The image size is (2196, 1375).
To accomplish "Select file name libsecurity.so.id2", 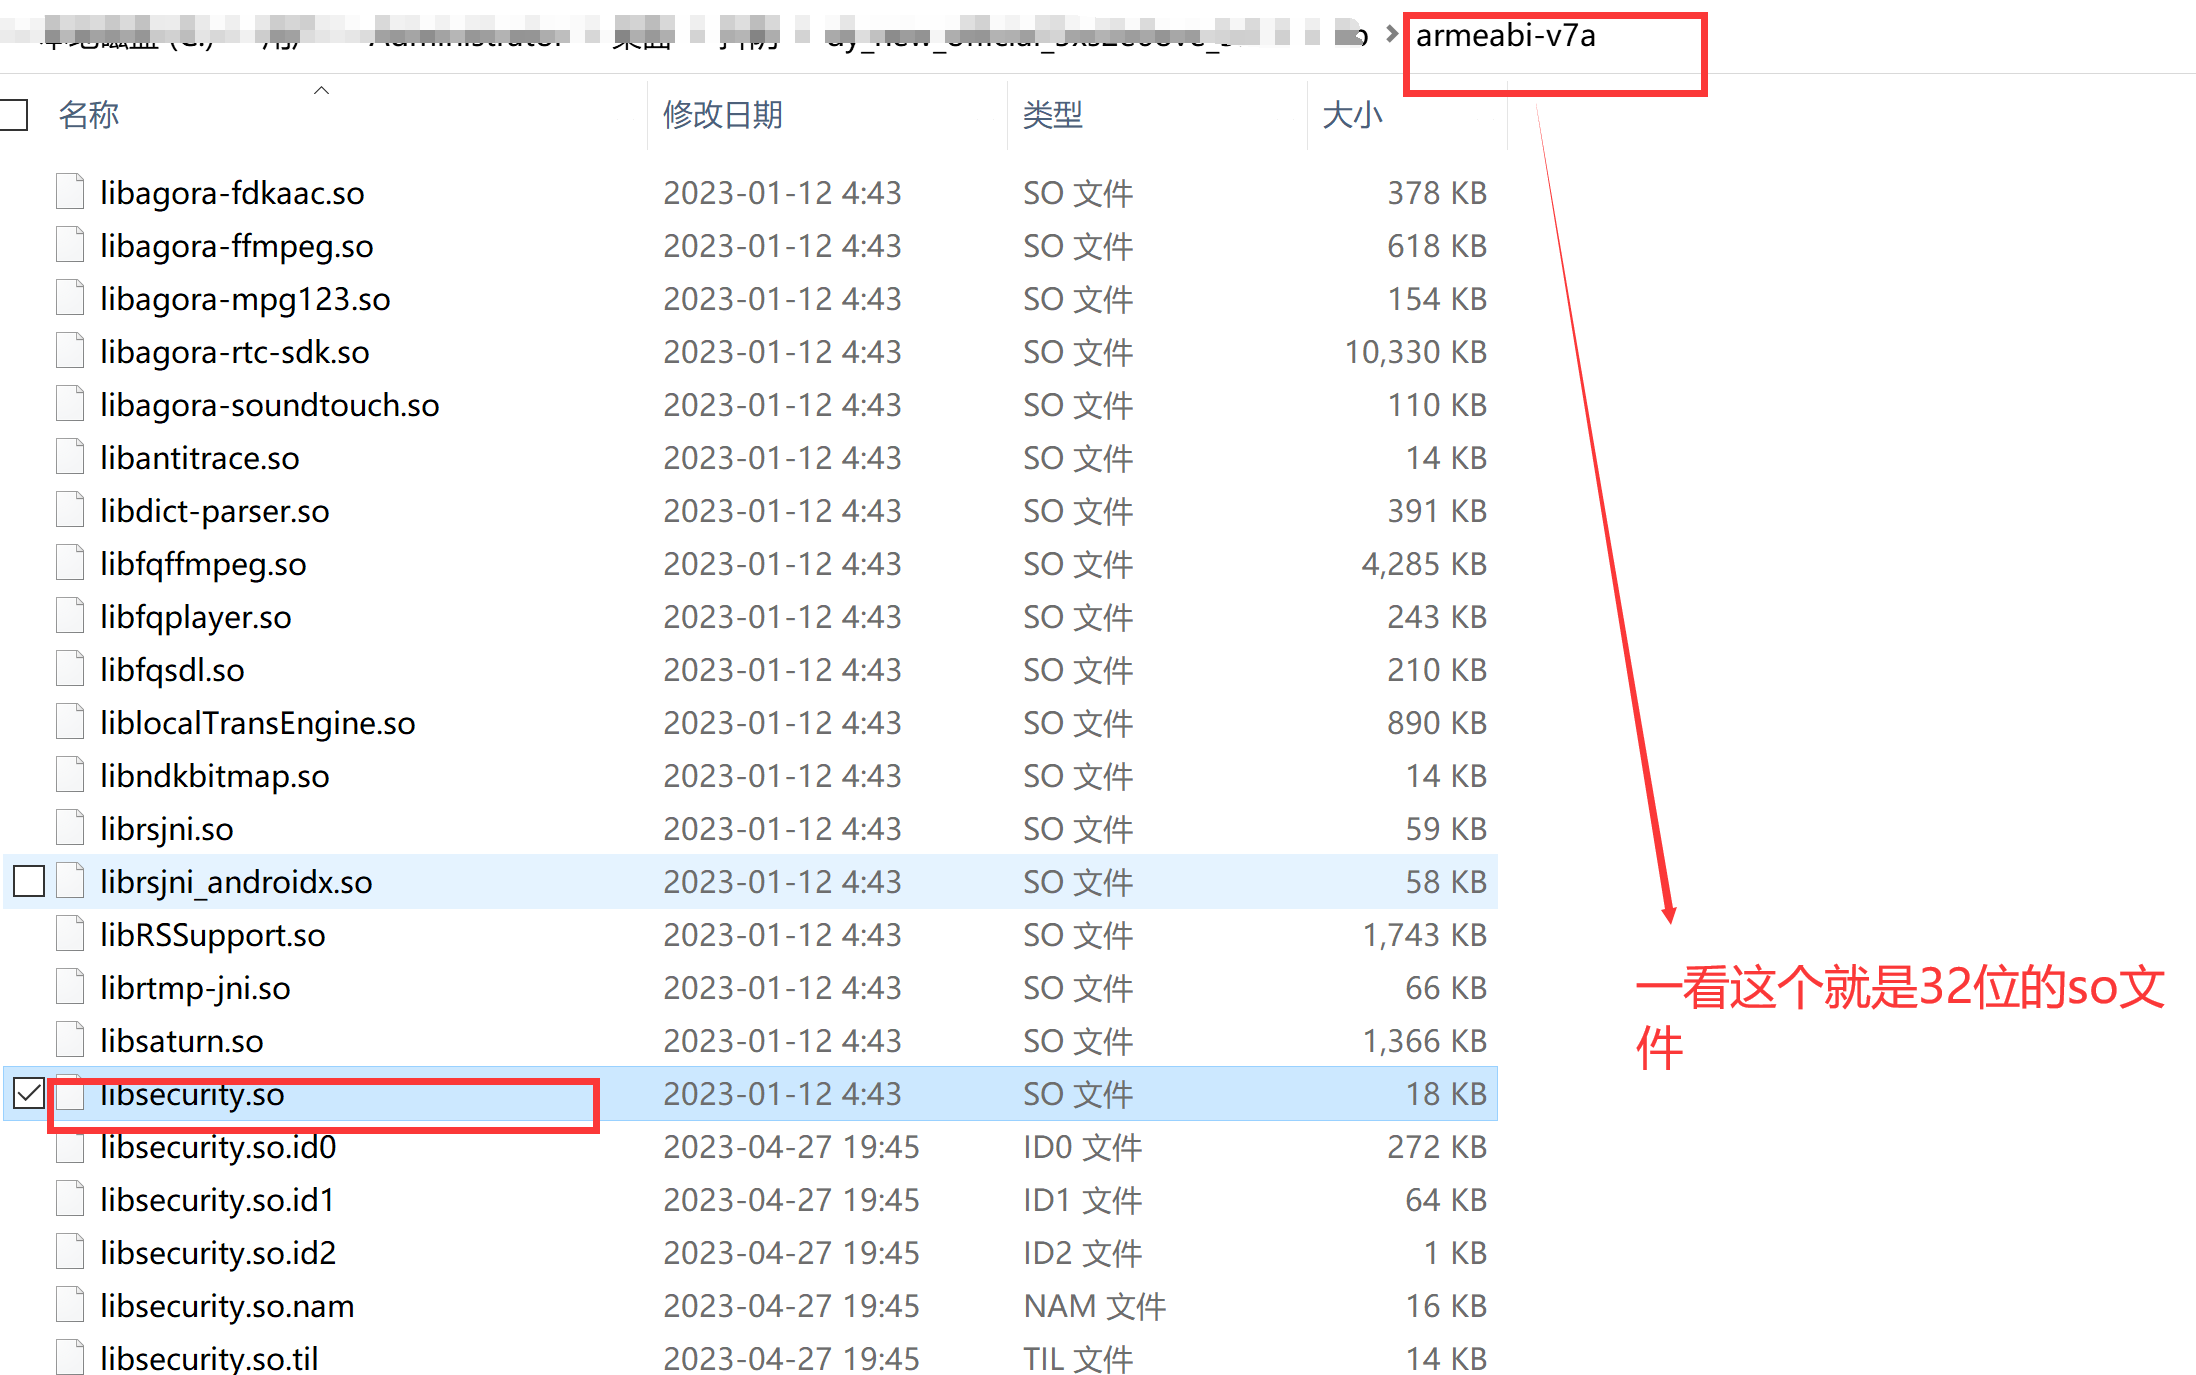I will (x=218, y=1252).
